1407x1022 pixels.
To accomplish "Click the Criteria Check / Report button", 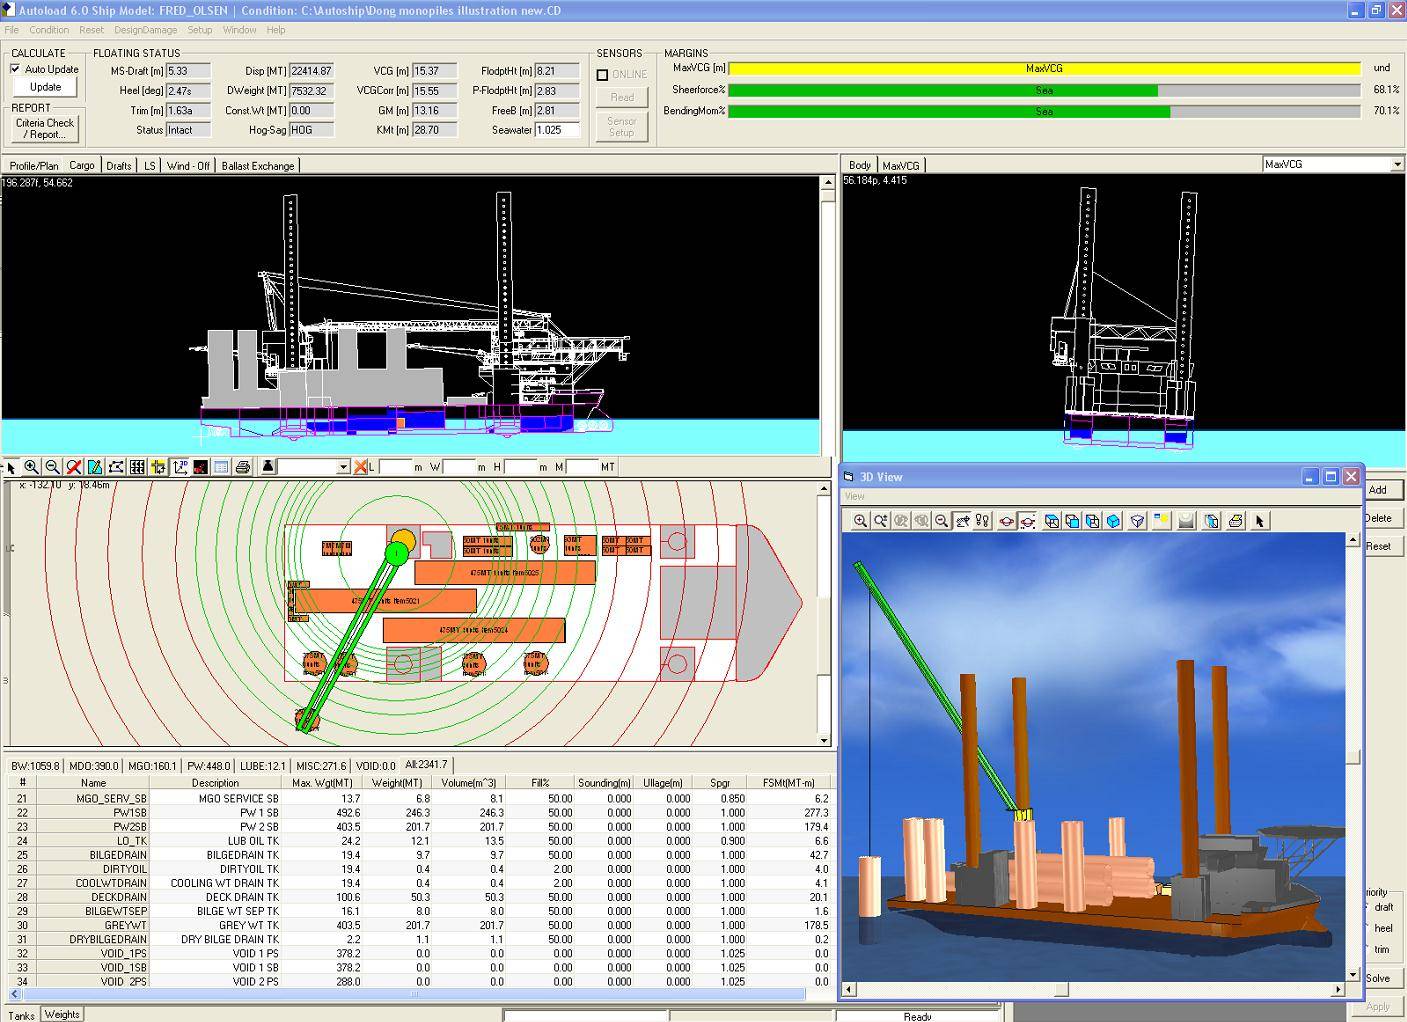I will (x=44, y=127).
